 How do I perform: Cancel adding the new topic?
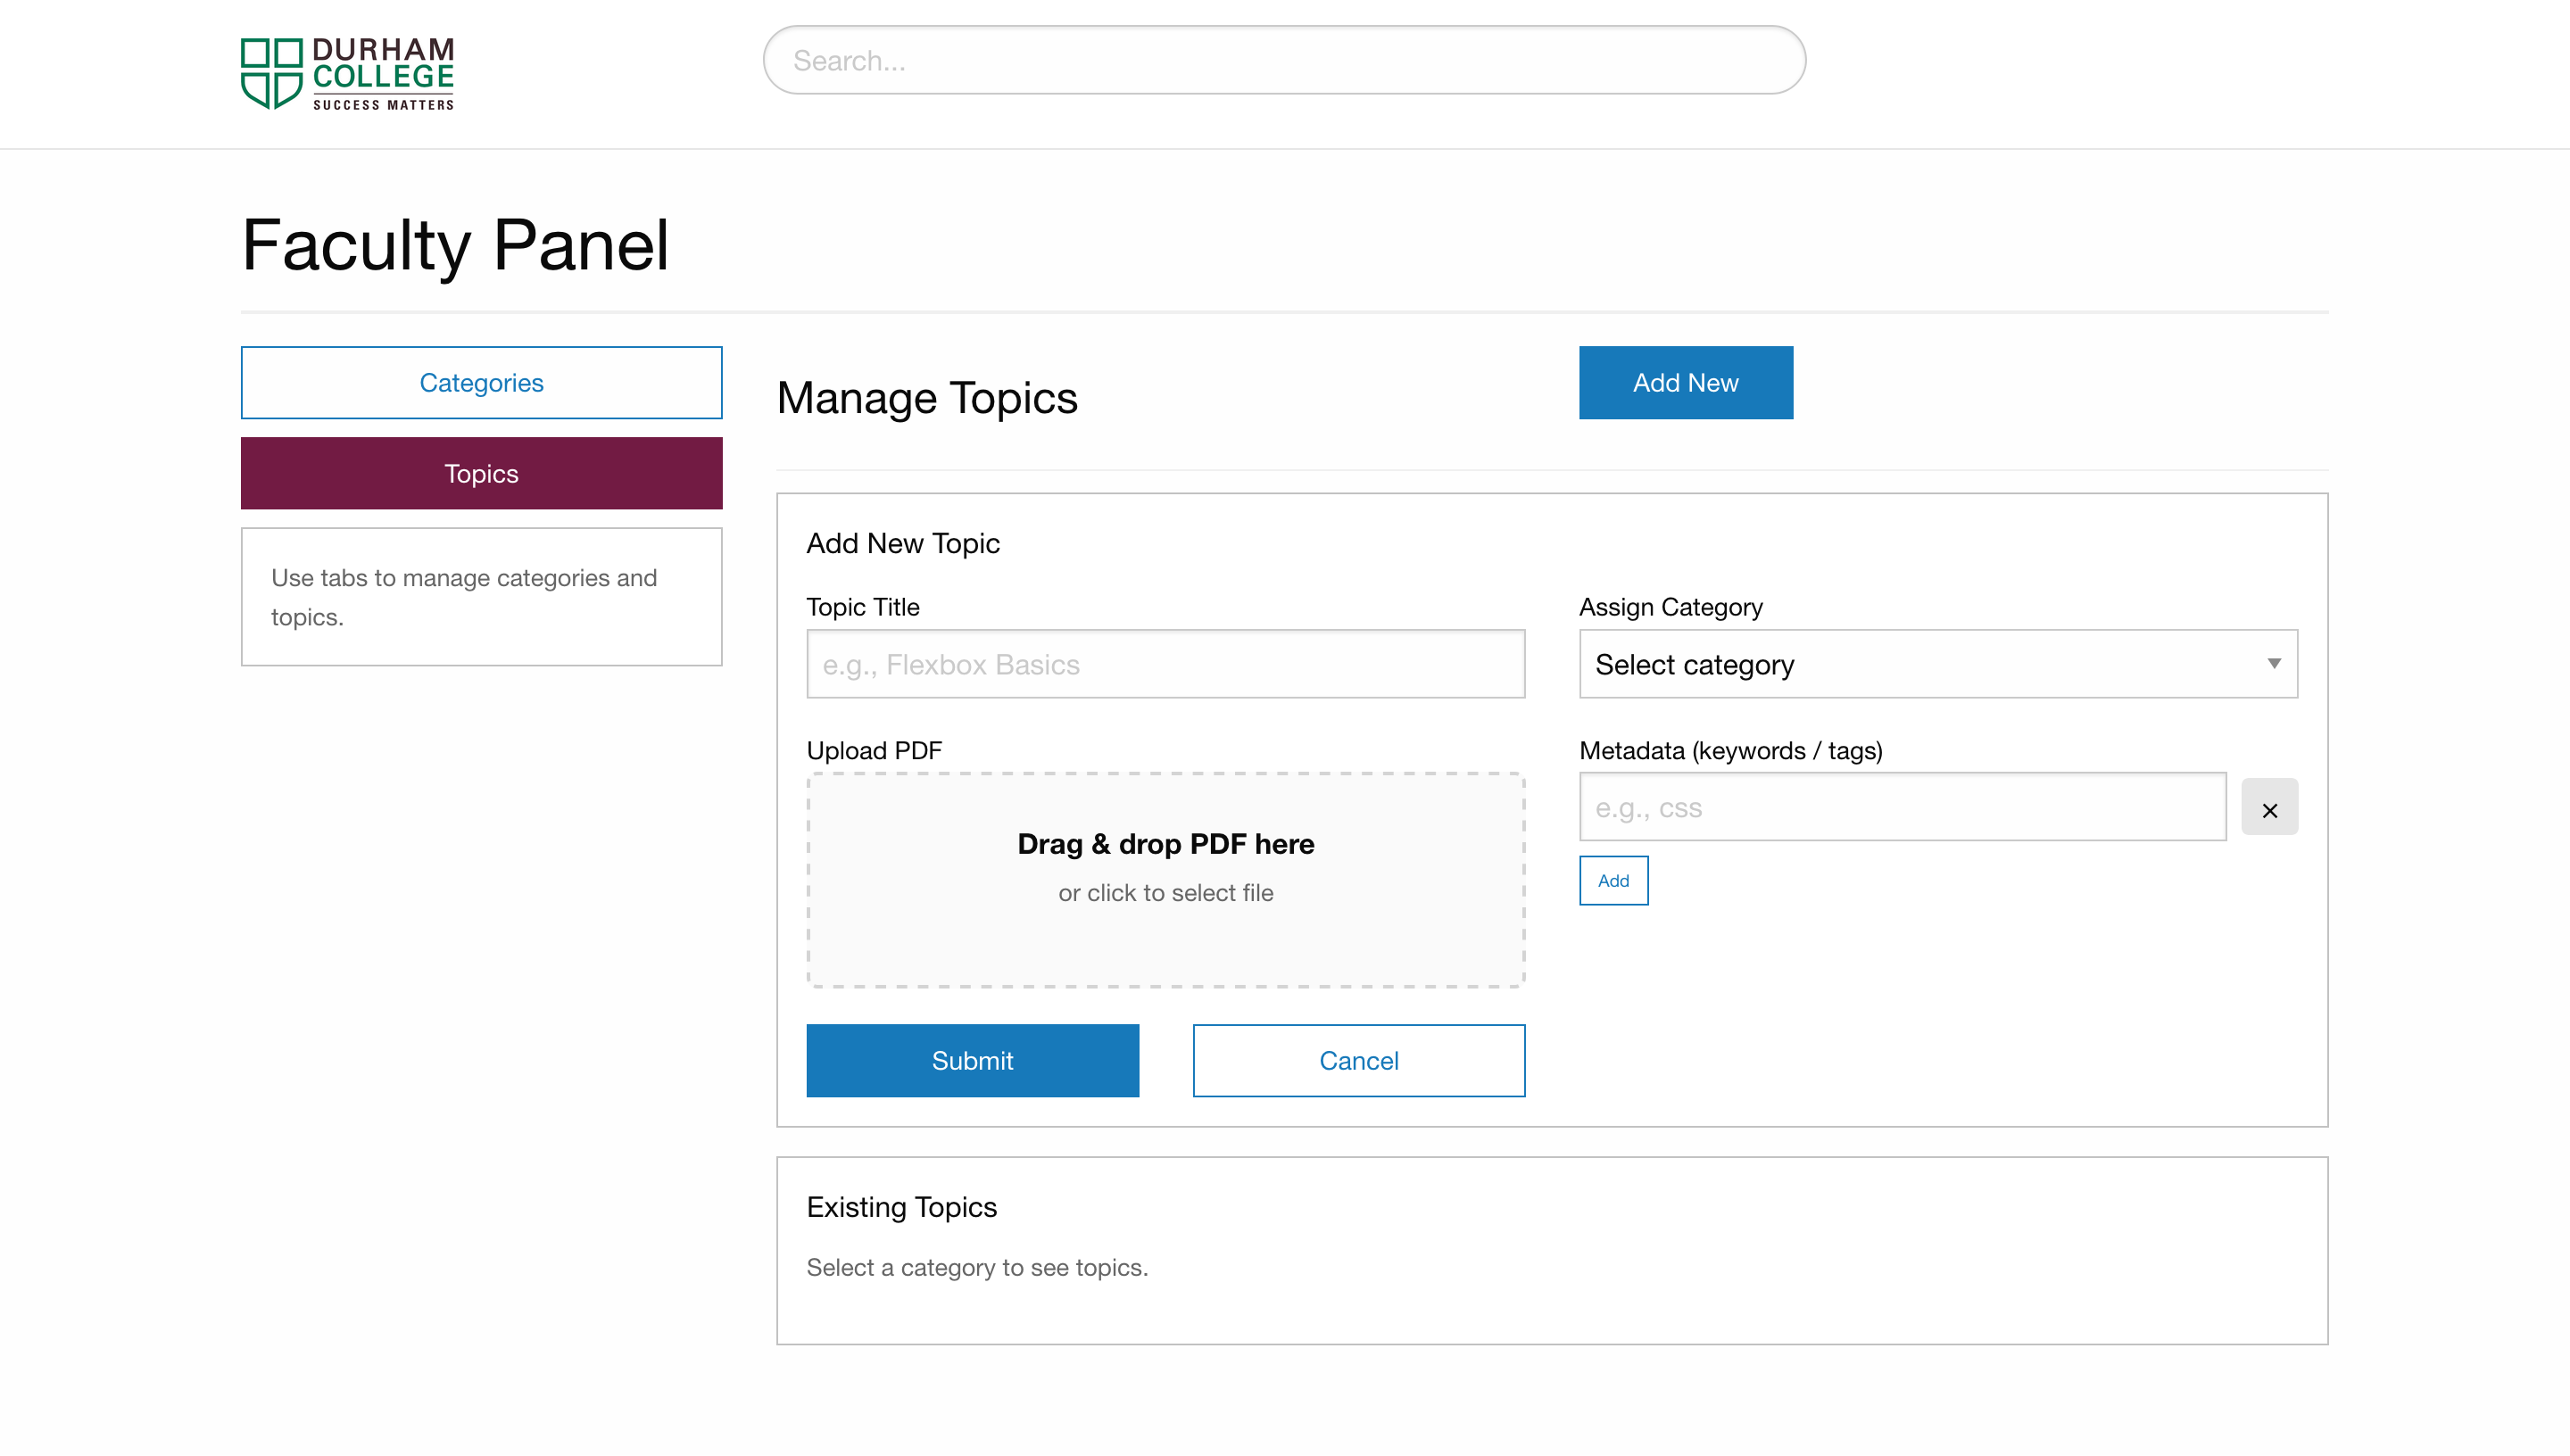pos(1358,1060)
